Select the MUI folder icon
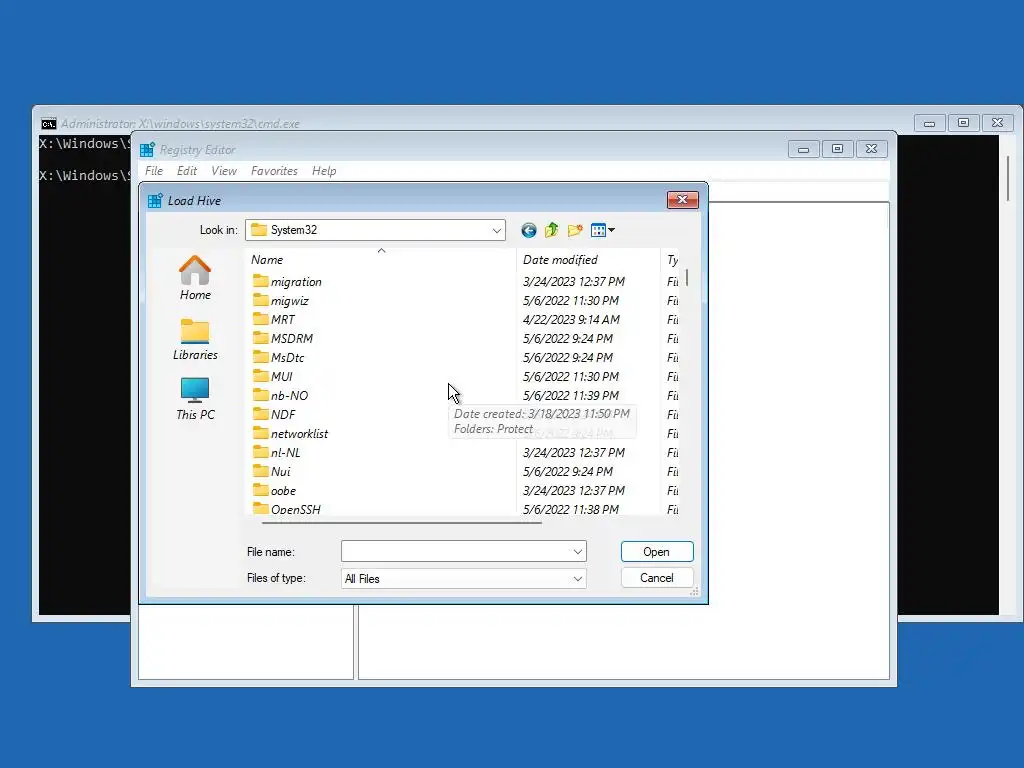This screenshot has width=1024, height=768. pos(260,376)
